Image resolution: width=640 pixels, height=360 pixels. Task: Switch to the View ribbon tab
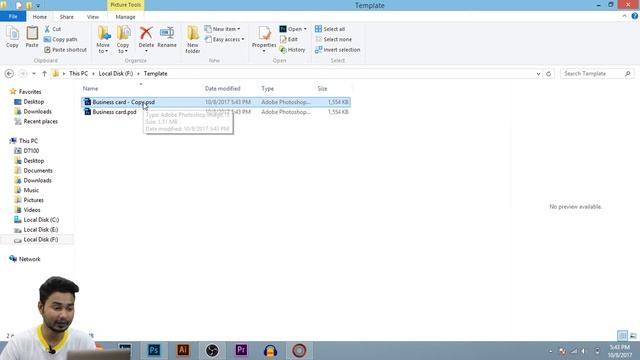[x=93, y=17]
